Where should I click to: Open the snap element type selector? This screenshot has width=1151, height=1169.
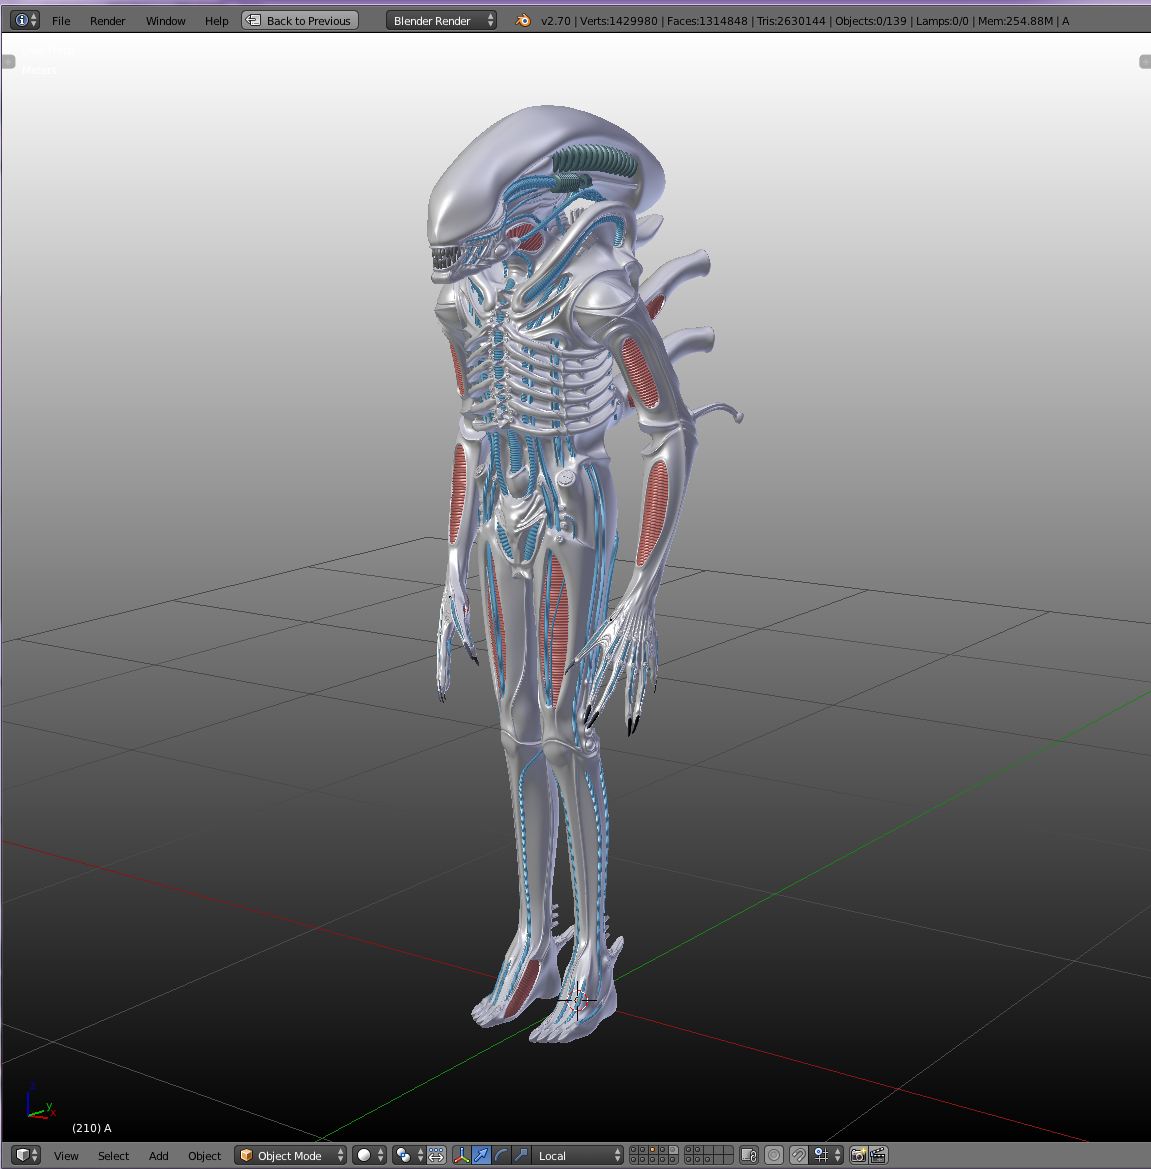tap(827, 1155)
